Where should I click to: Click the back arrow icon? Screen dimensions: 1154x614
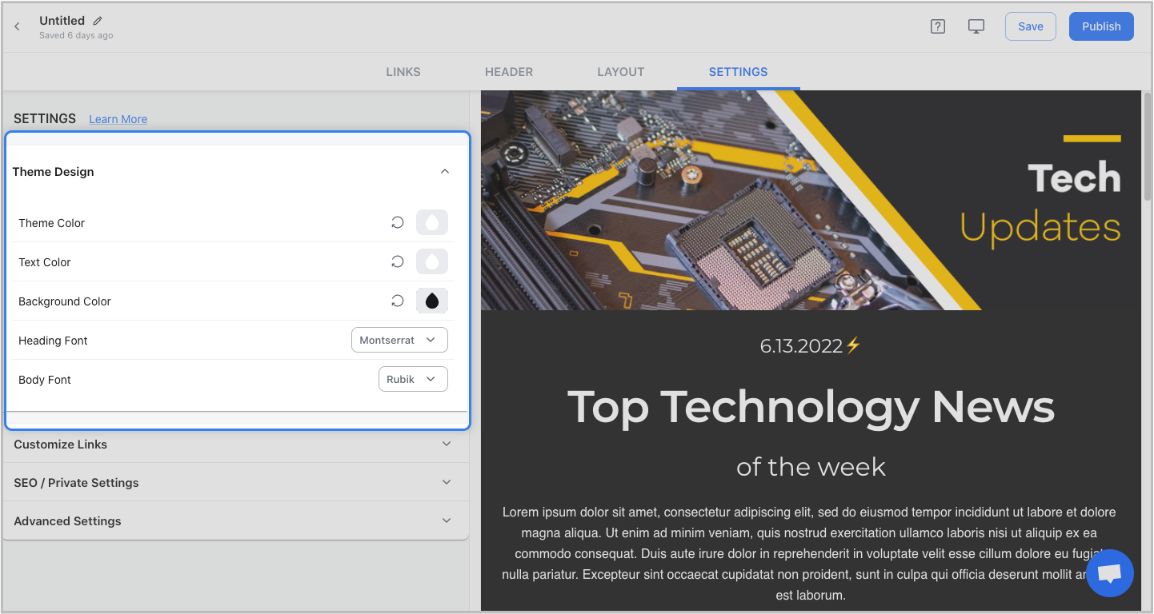[x=17, y=27]
